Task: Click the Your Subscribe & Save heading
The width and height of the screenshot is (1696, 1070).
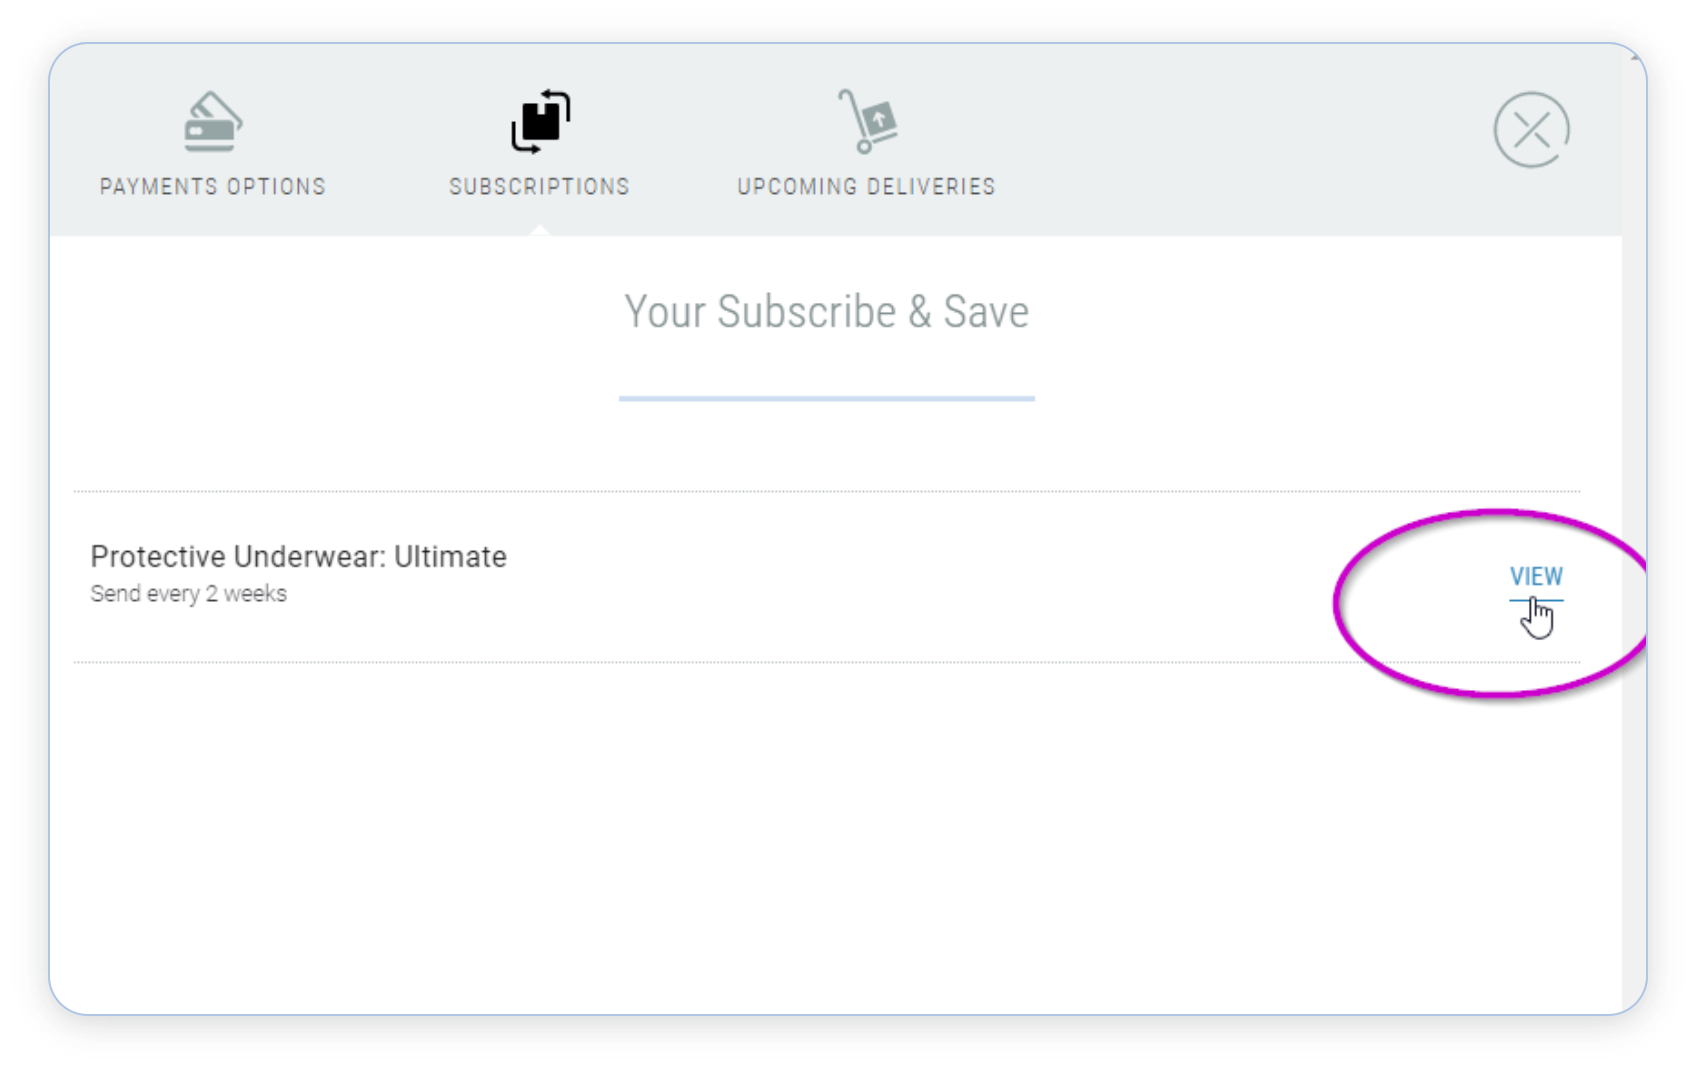Action: click(x=827, y=312)
